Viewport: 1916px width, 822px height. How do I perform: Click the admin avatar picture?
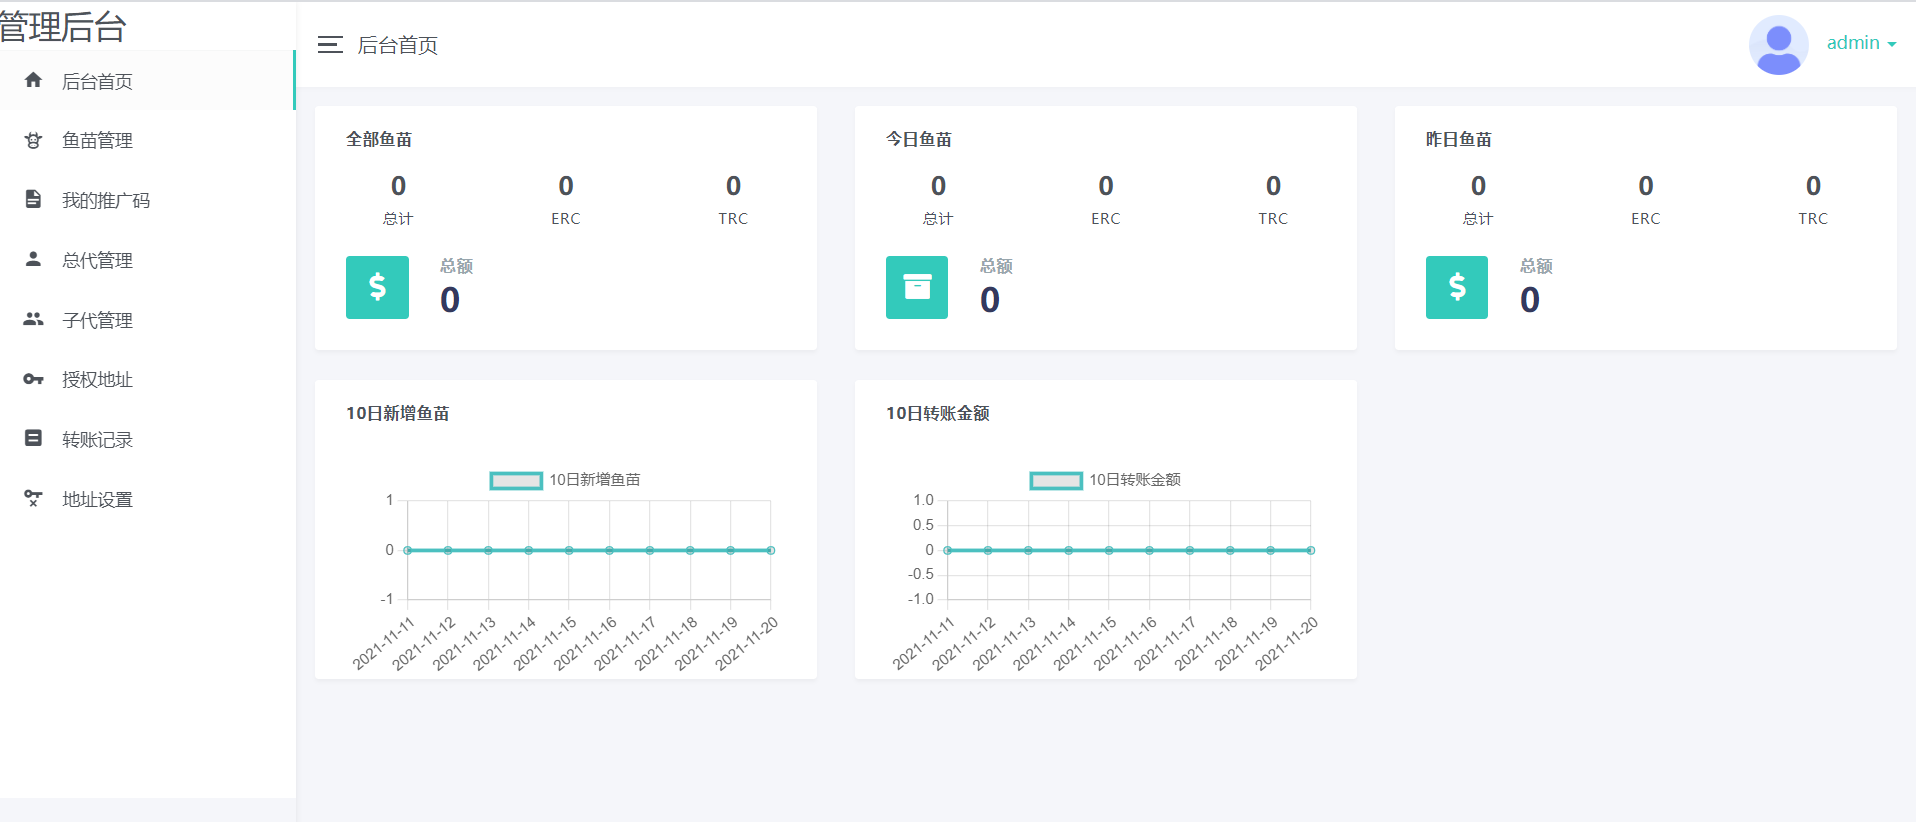coord(1778,45)
